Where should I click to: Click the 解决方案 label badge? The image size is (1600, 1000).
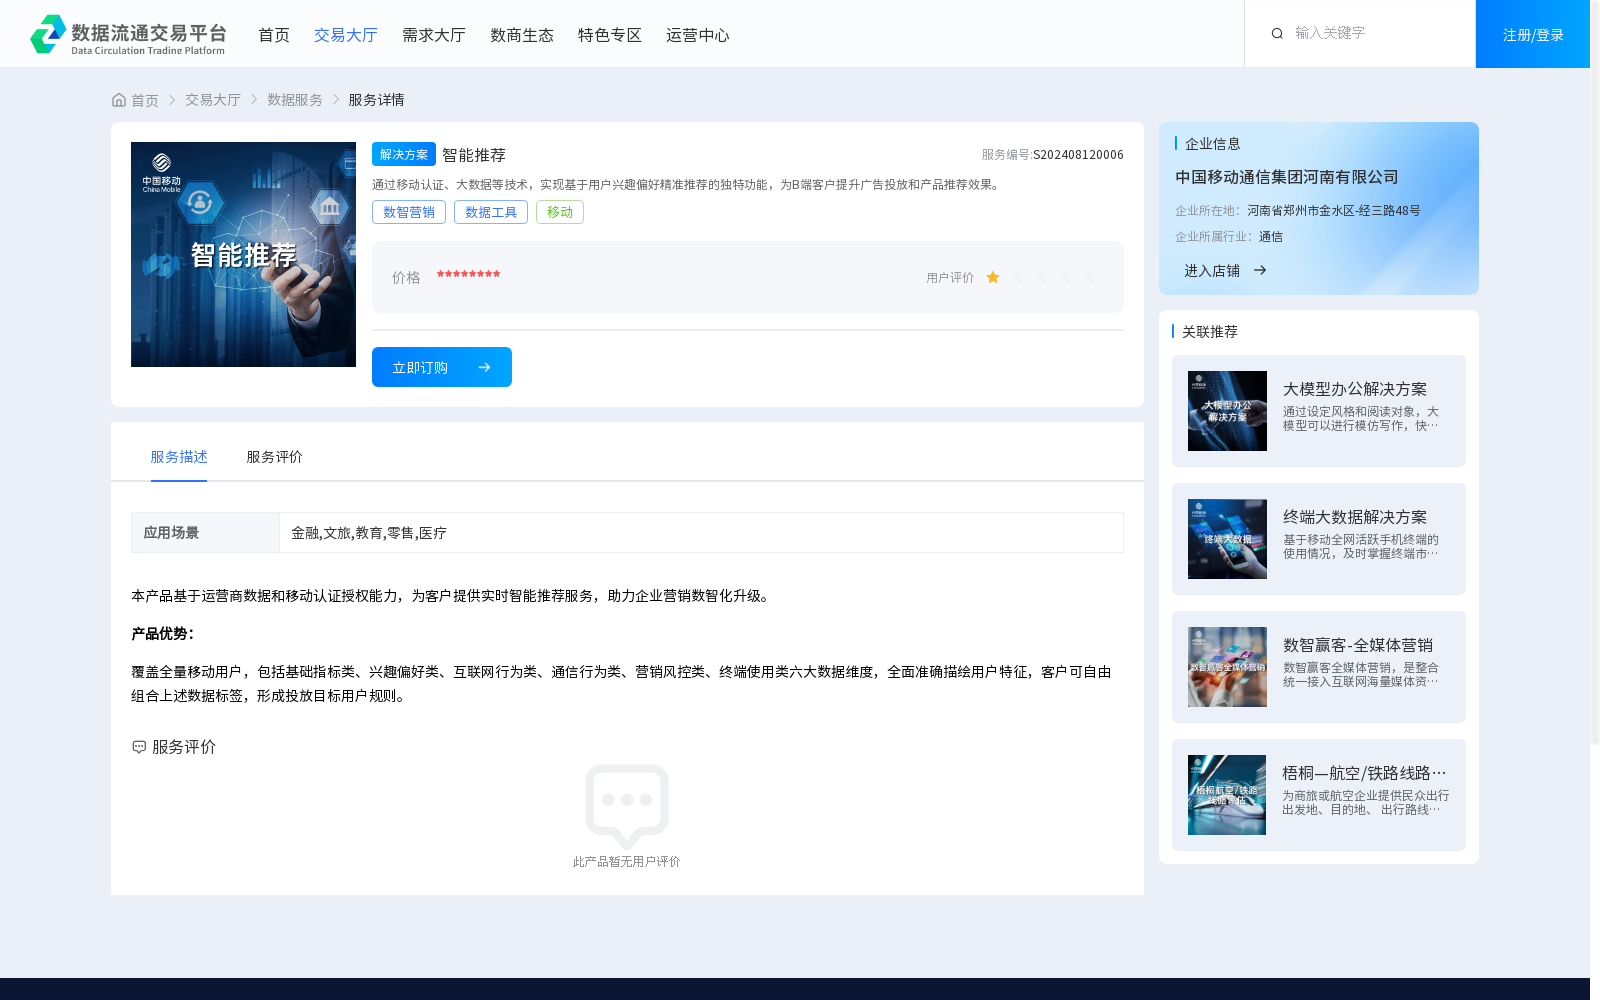point(404,154)
